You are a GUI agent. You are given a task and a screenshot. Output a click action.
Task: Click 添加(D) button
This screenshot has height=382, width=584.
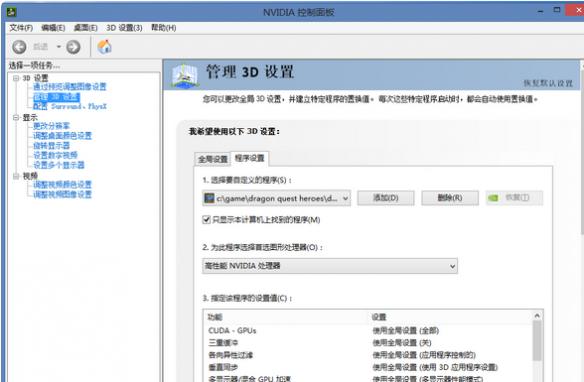[x=386, y=198]
